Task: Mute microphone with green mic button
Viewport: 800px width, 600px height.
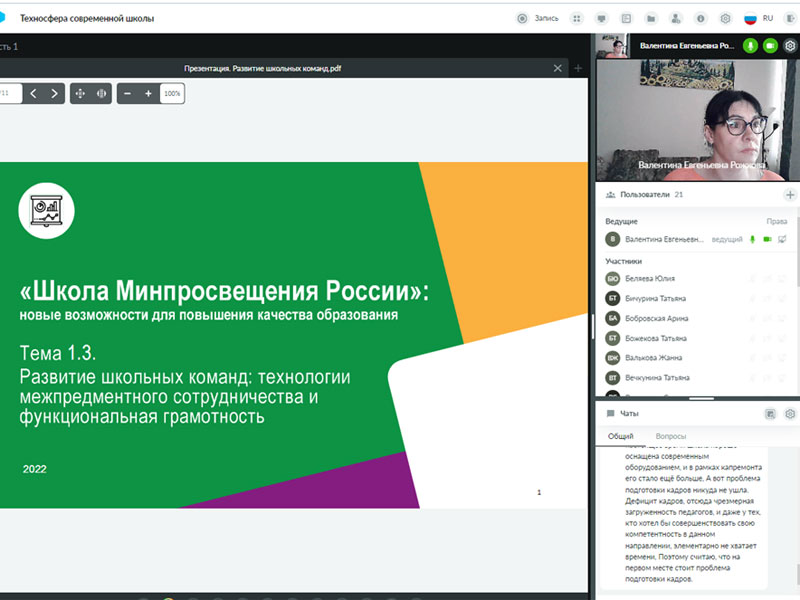Action: click(750, 46)
